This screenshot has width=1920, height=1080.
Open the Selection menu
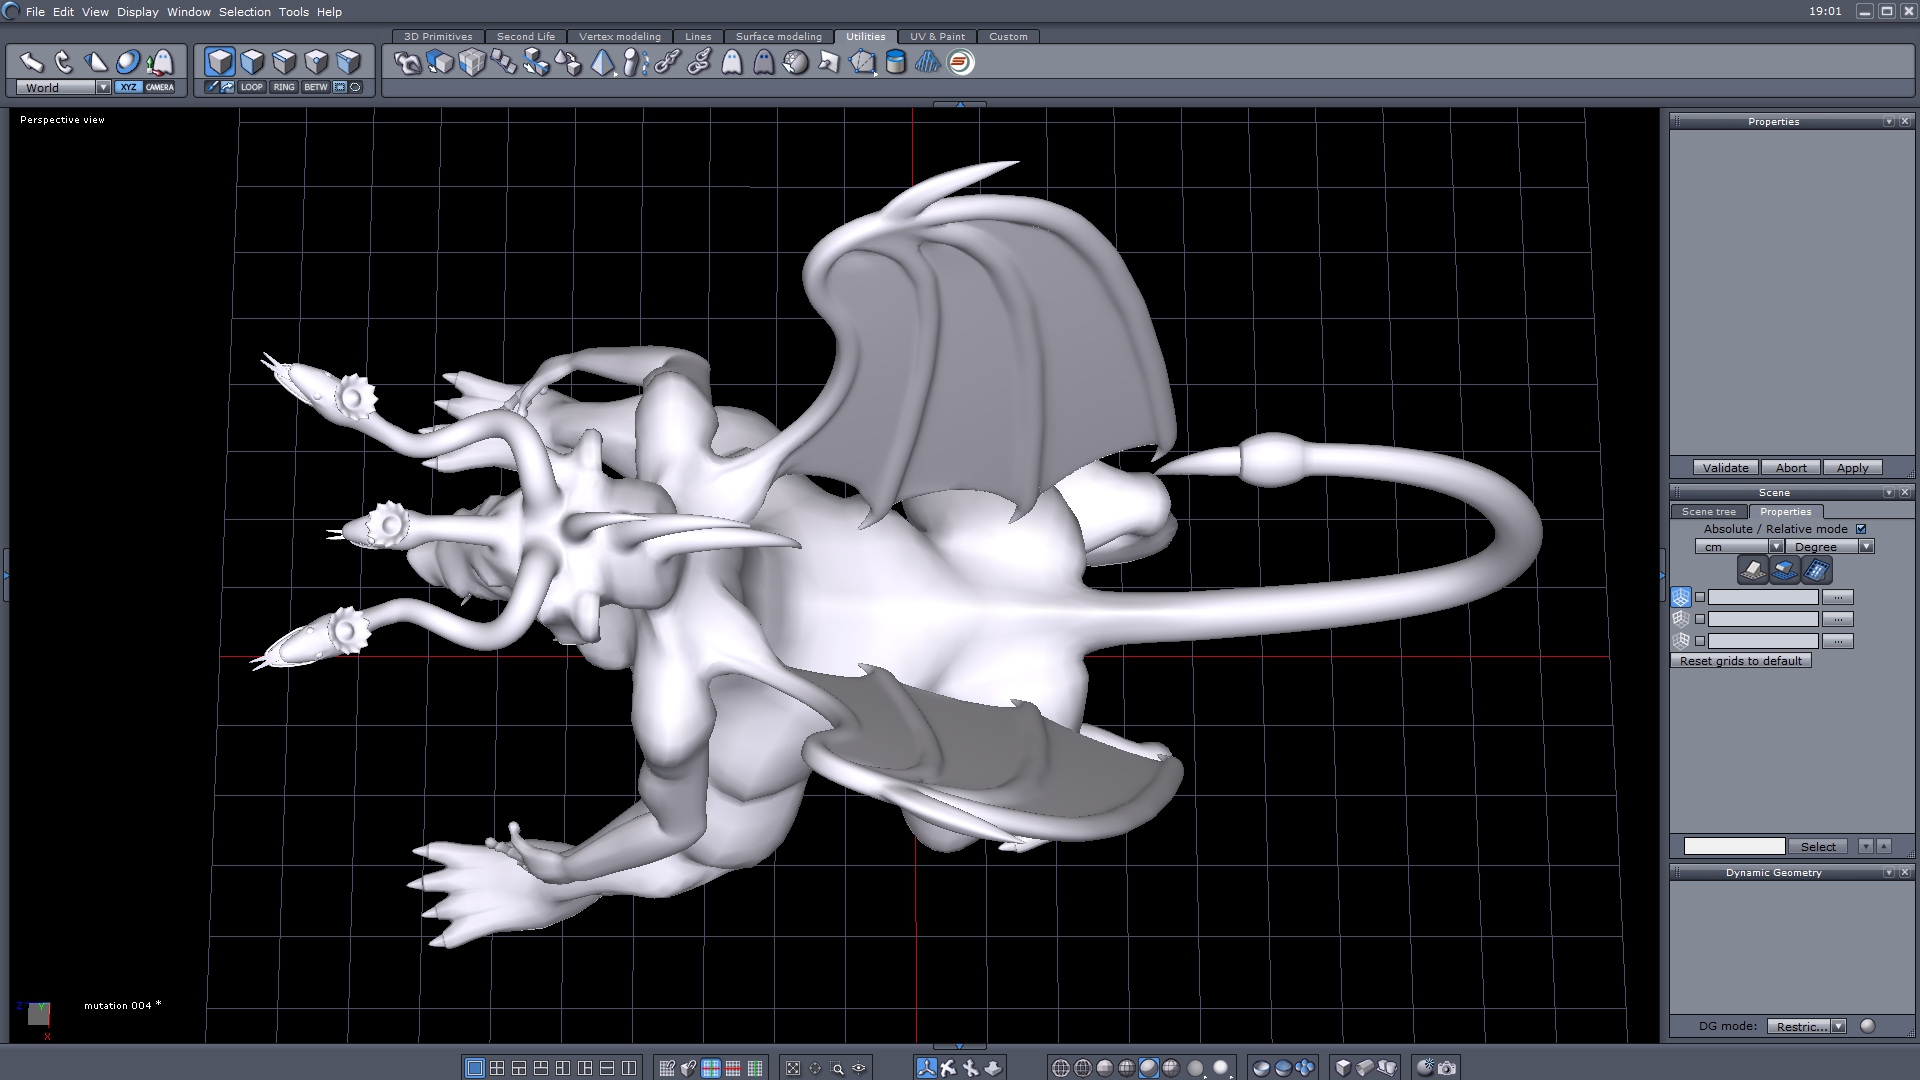coord(244,12)
